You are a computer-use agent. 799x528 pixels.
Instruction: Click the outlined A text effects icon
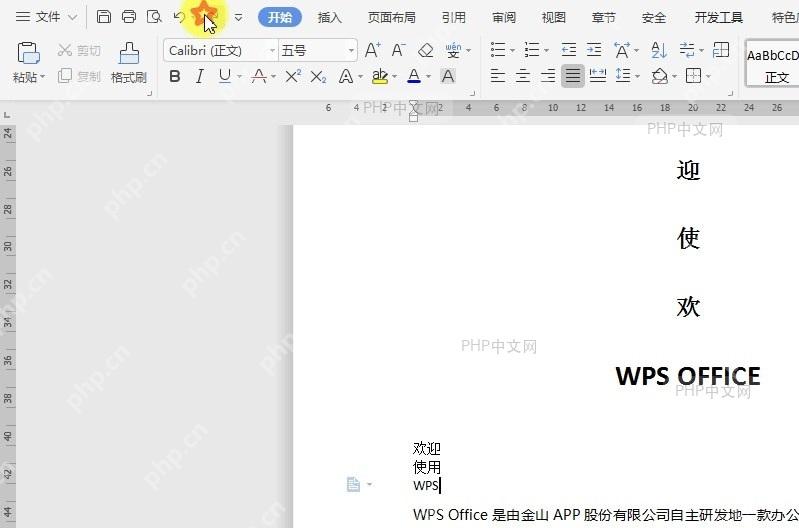pos(346,76)
